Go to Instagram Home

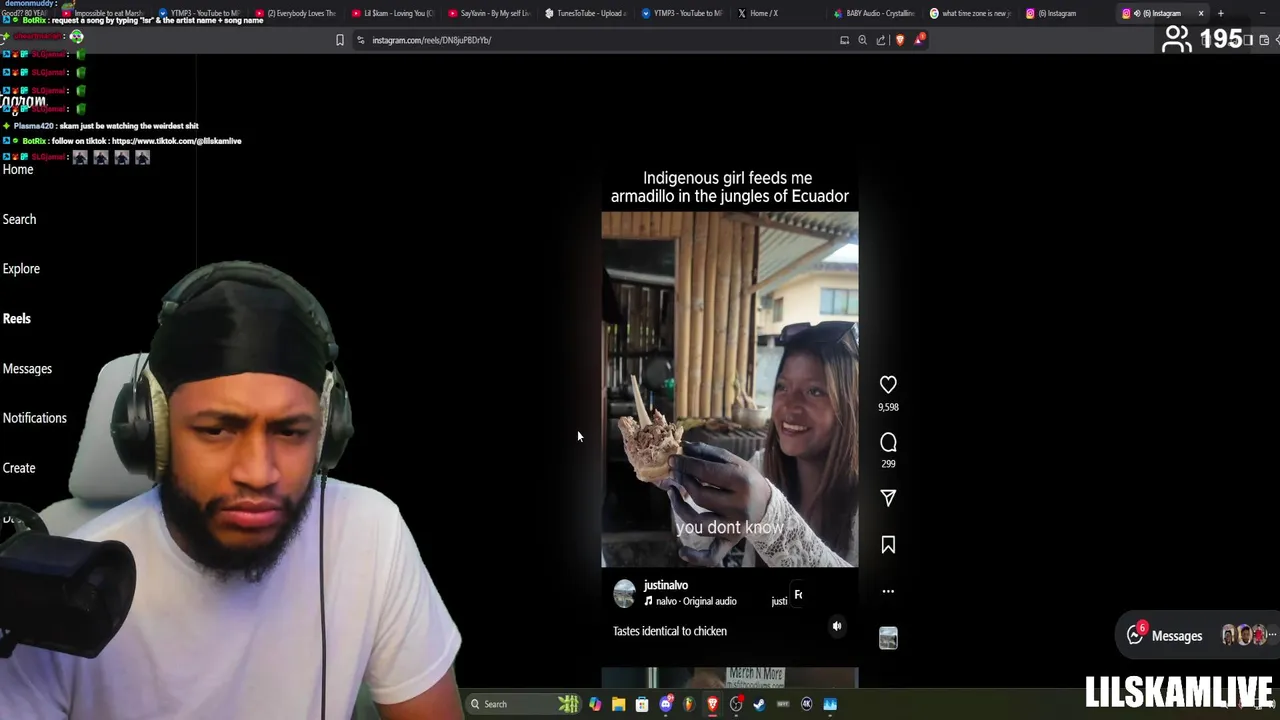[x=18, y=169]
